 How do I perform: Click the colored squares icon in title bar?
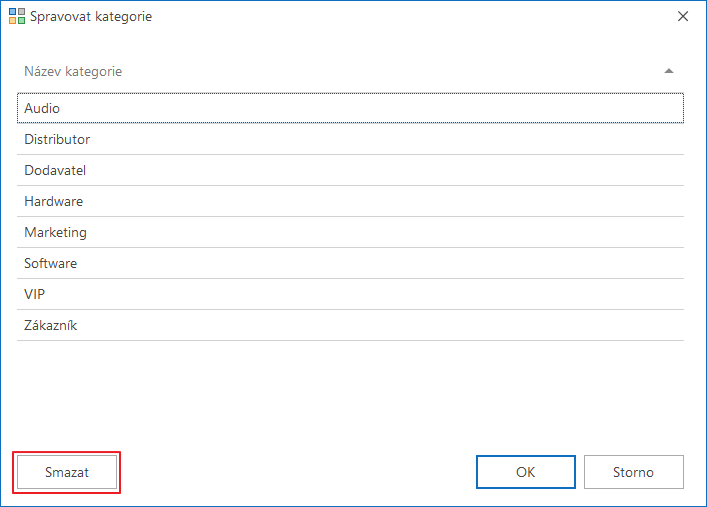17,16
